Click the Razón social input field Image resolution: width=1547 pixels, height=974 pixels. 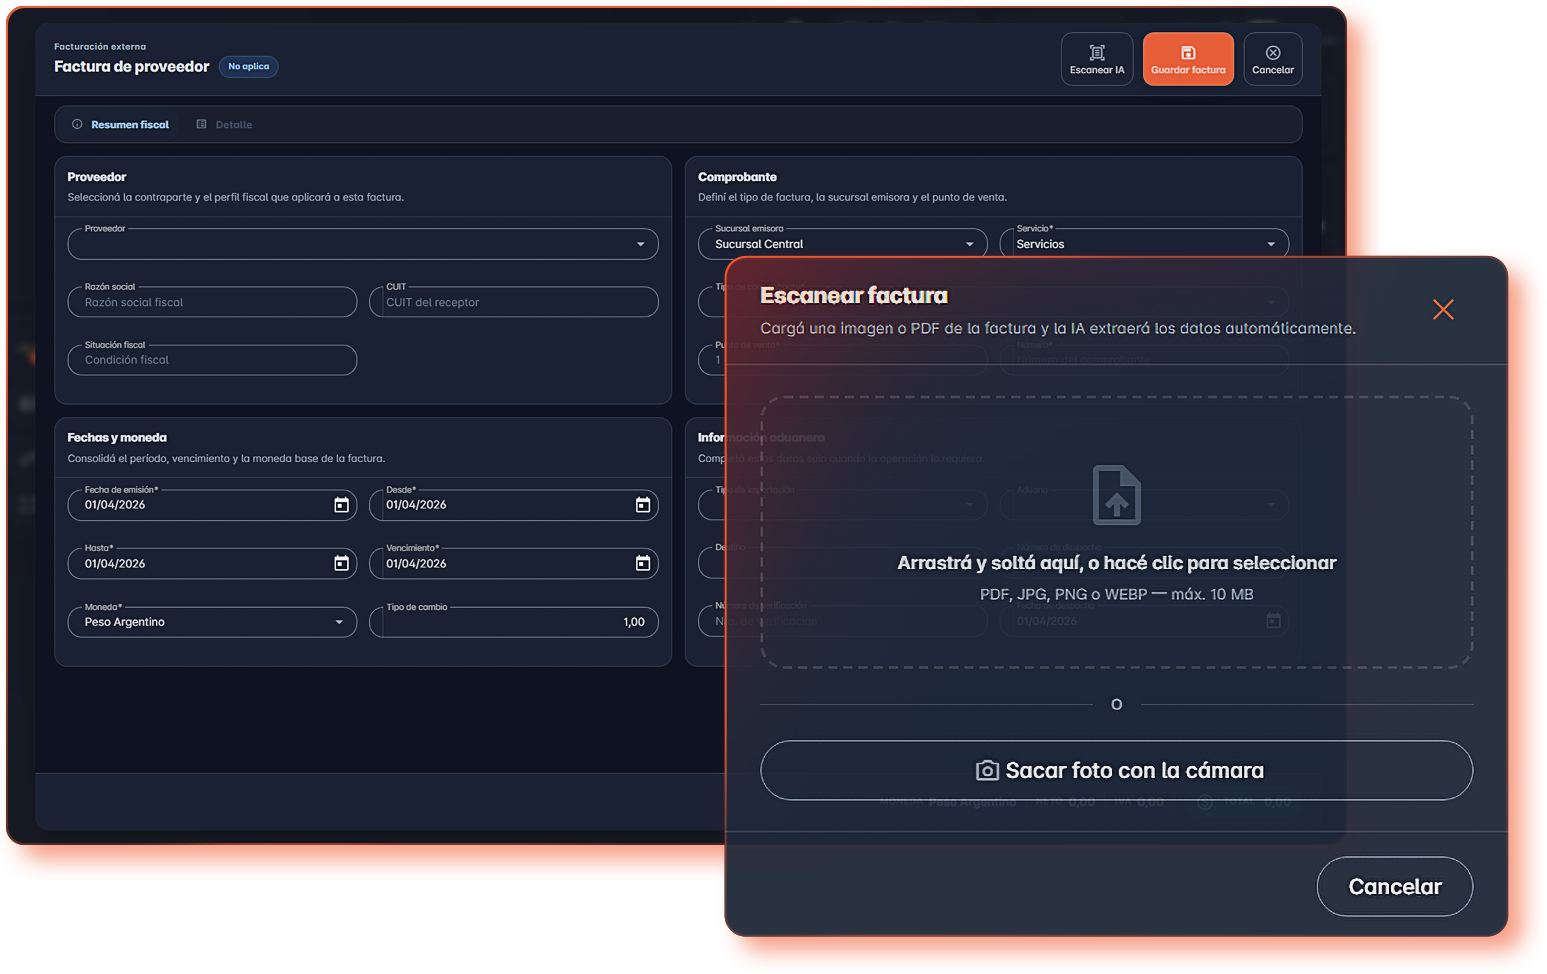tap(212, 302)
